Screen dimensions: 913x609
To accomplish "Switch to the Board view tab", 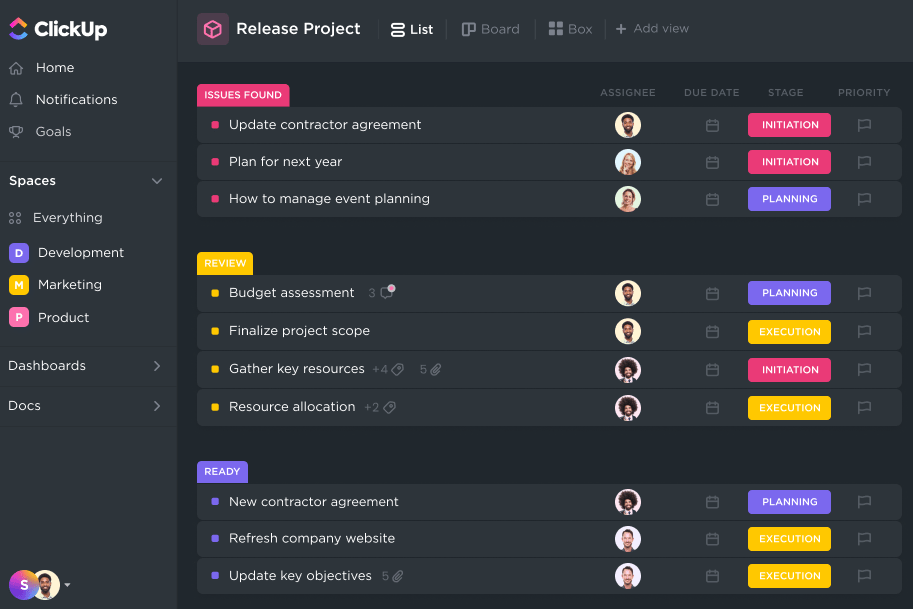I will click(490, 29).
